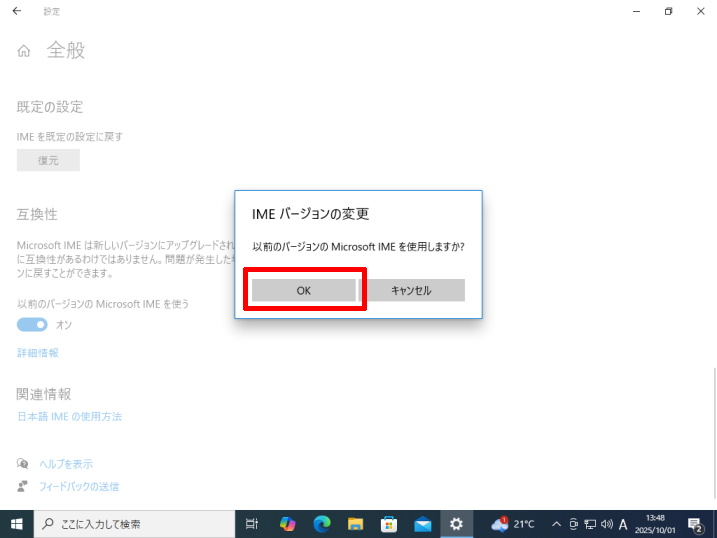Click OK in the IME version dialog

(x=304, y=290)
